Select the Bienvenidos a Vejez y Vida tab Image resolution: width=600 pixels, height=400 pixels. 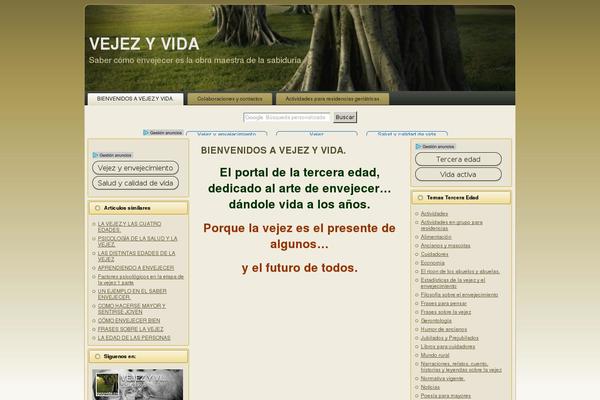pyautogui.click(x=136, y=99)
